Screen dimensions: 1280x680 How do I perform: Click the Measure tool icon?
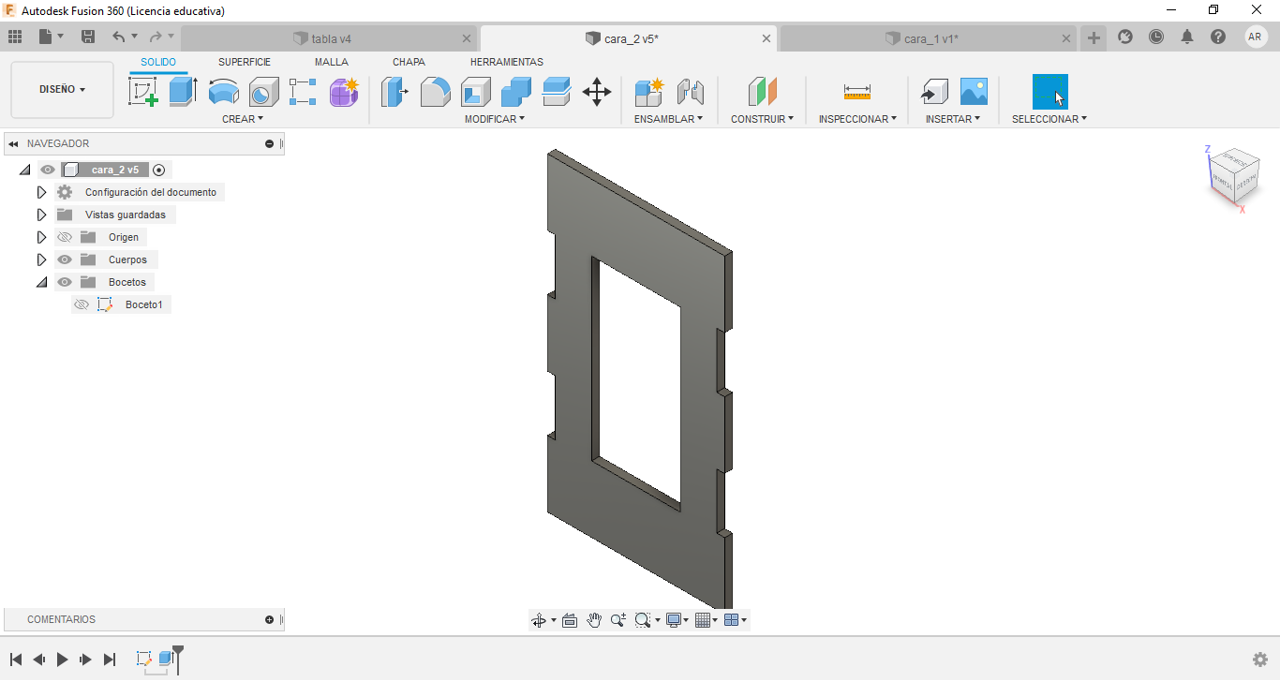[x=857, y=92]
